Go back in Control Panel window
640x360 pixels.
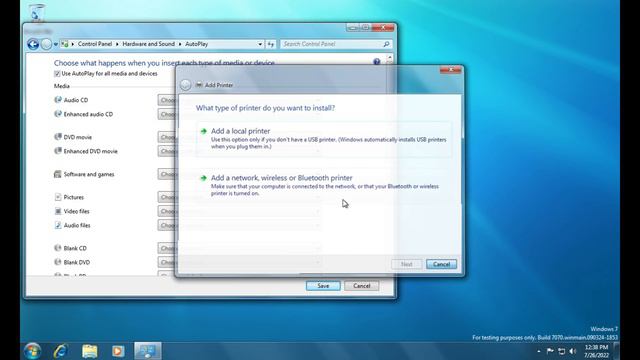pos(33,44)
